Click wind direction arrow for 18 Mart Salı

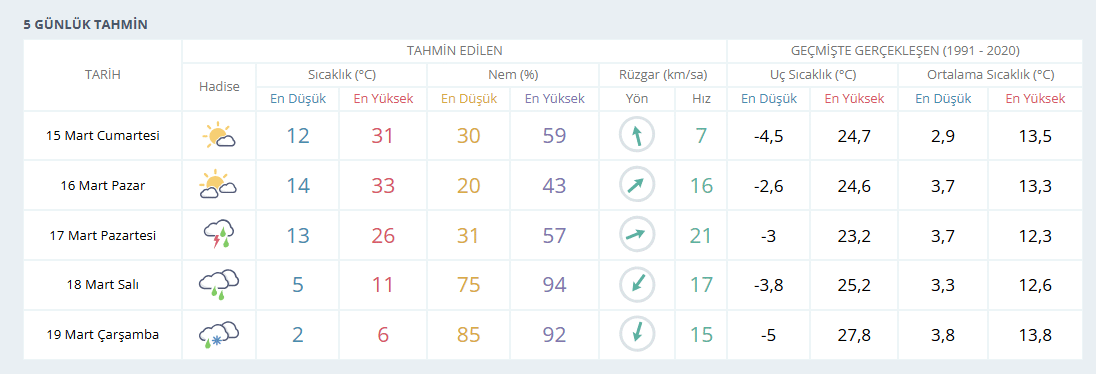pyautogui.click(x=637, y=285)
